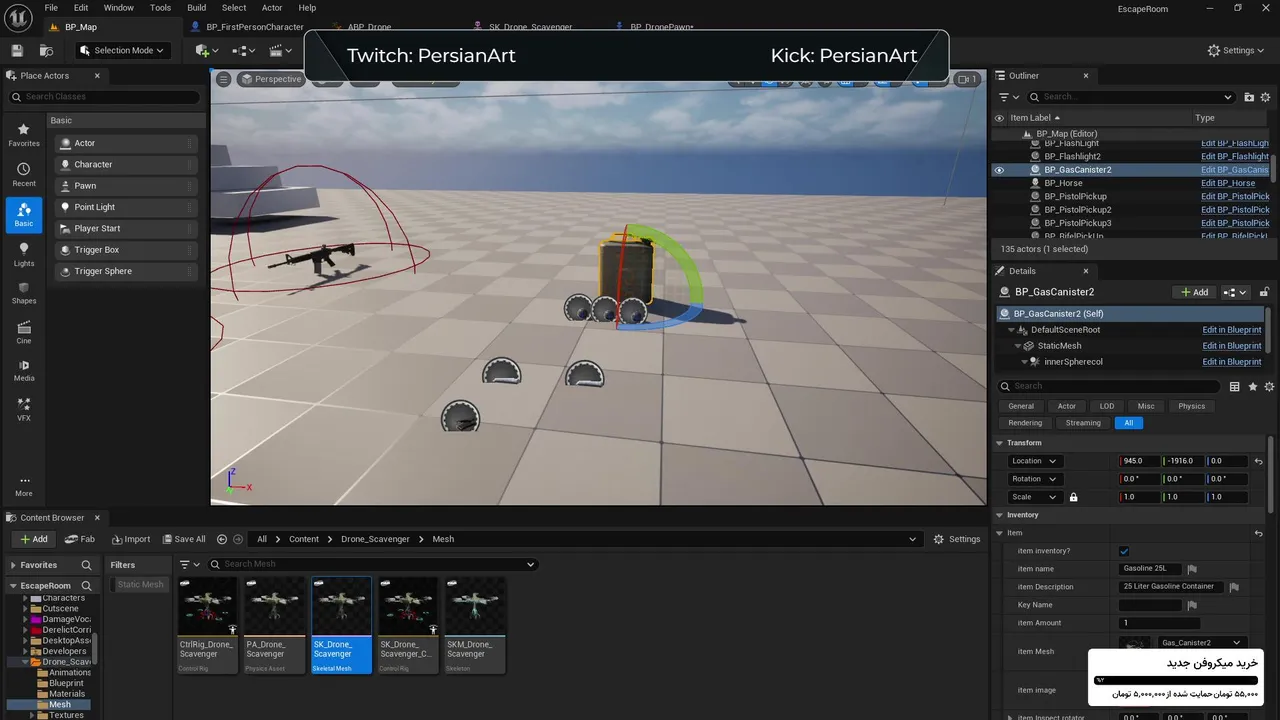Toggle favorites star filter in Details
The image size is (1280, 720).
1253,386
